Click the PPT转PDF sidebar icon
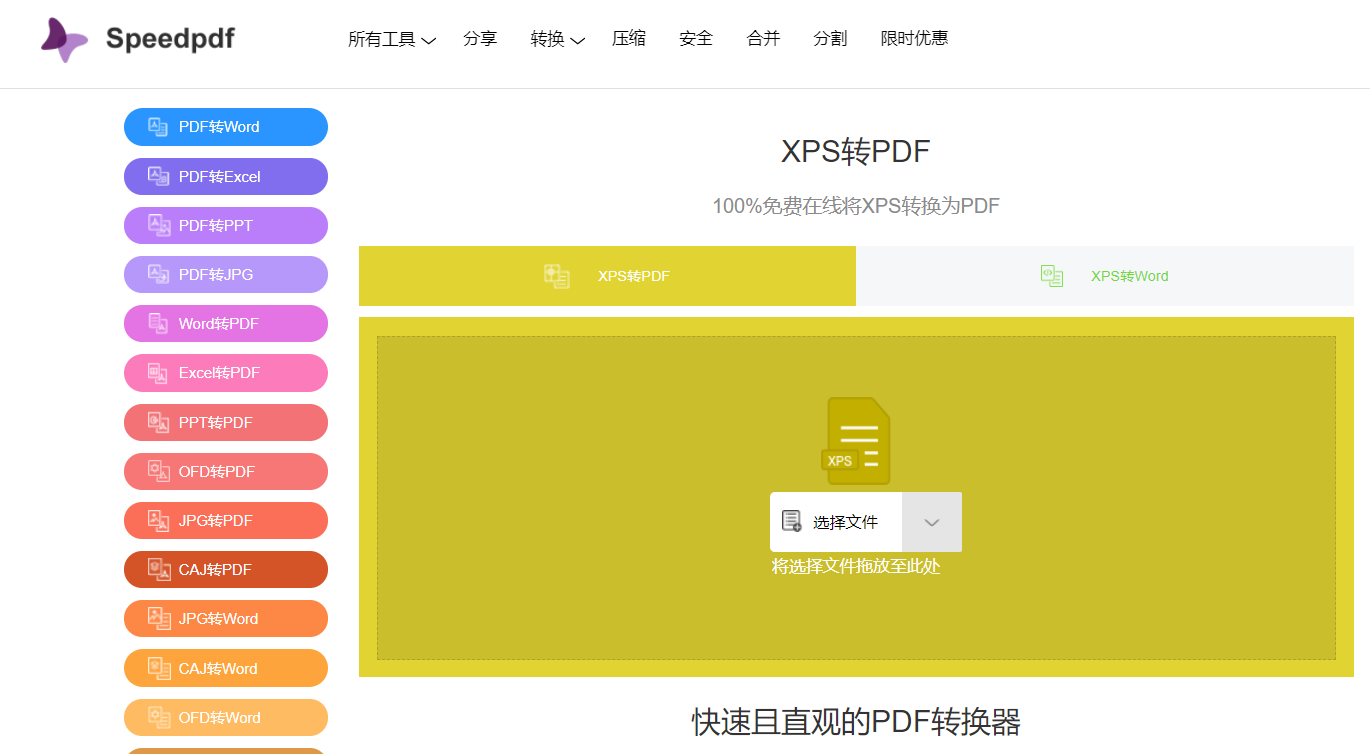 (158, 422)
